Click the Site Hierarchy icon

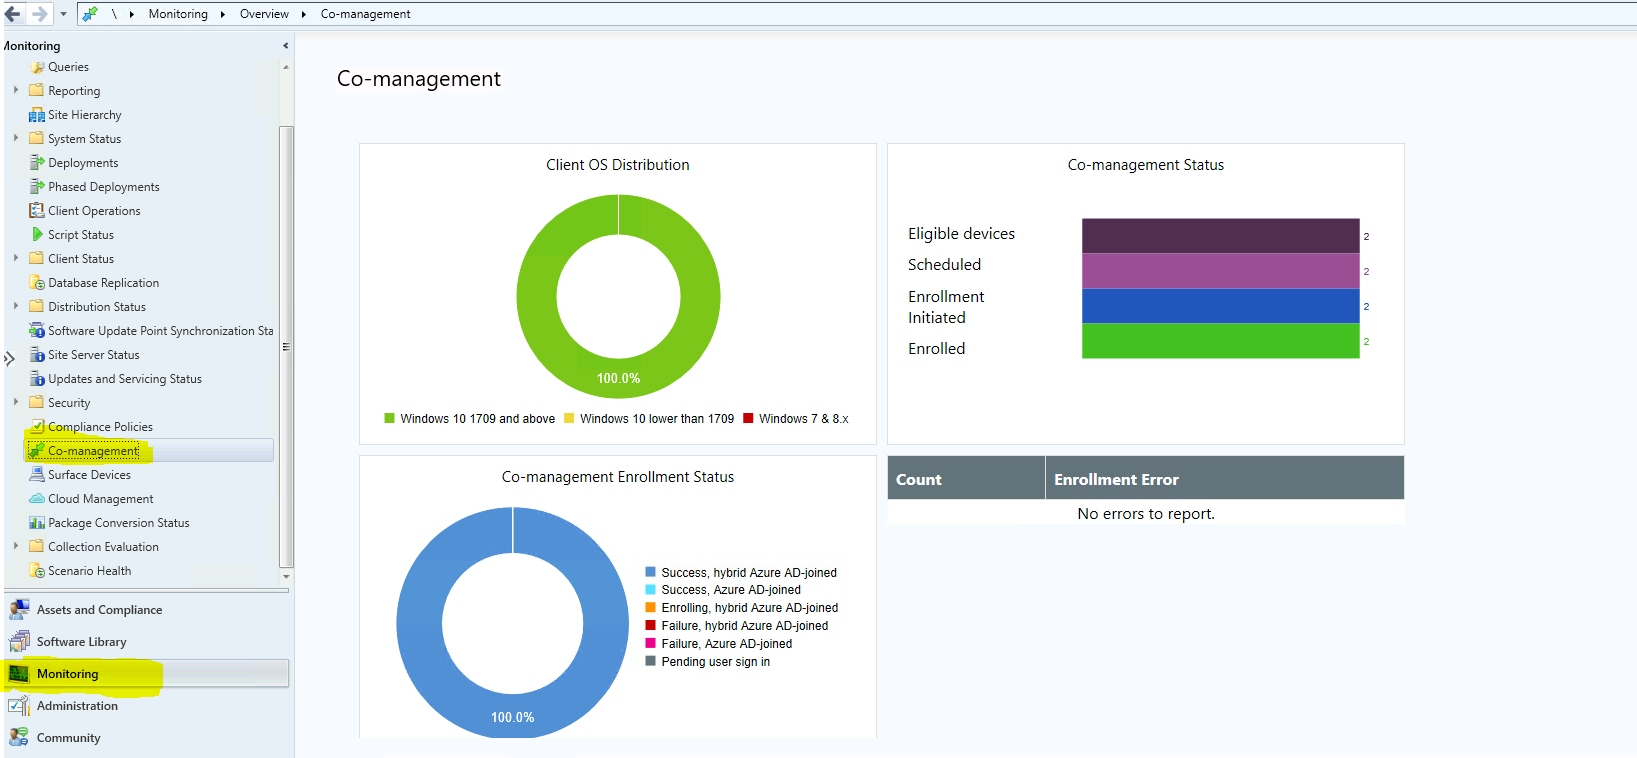37,115
